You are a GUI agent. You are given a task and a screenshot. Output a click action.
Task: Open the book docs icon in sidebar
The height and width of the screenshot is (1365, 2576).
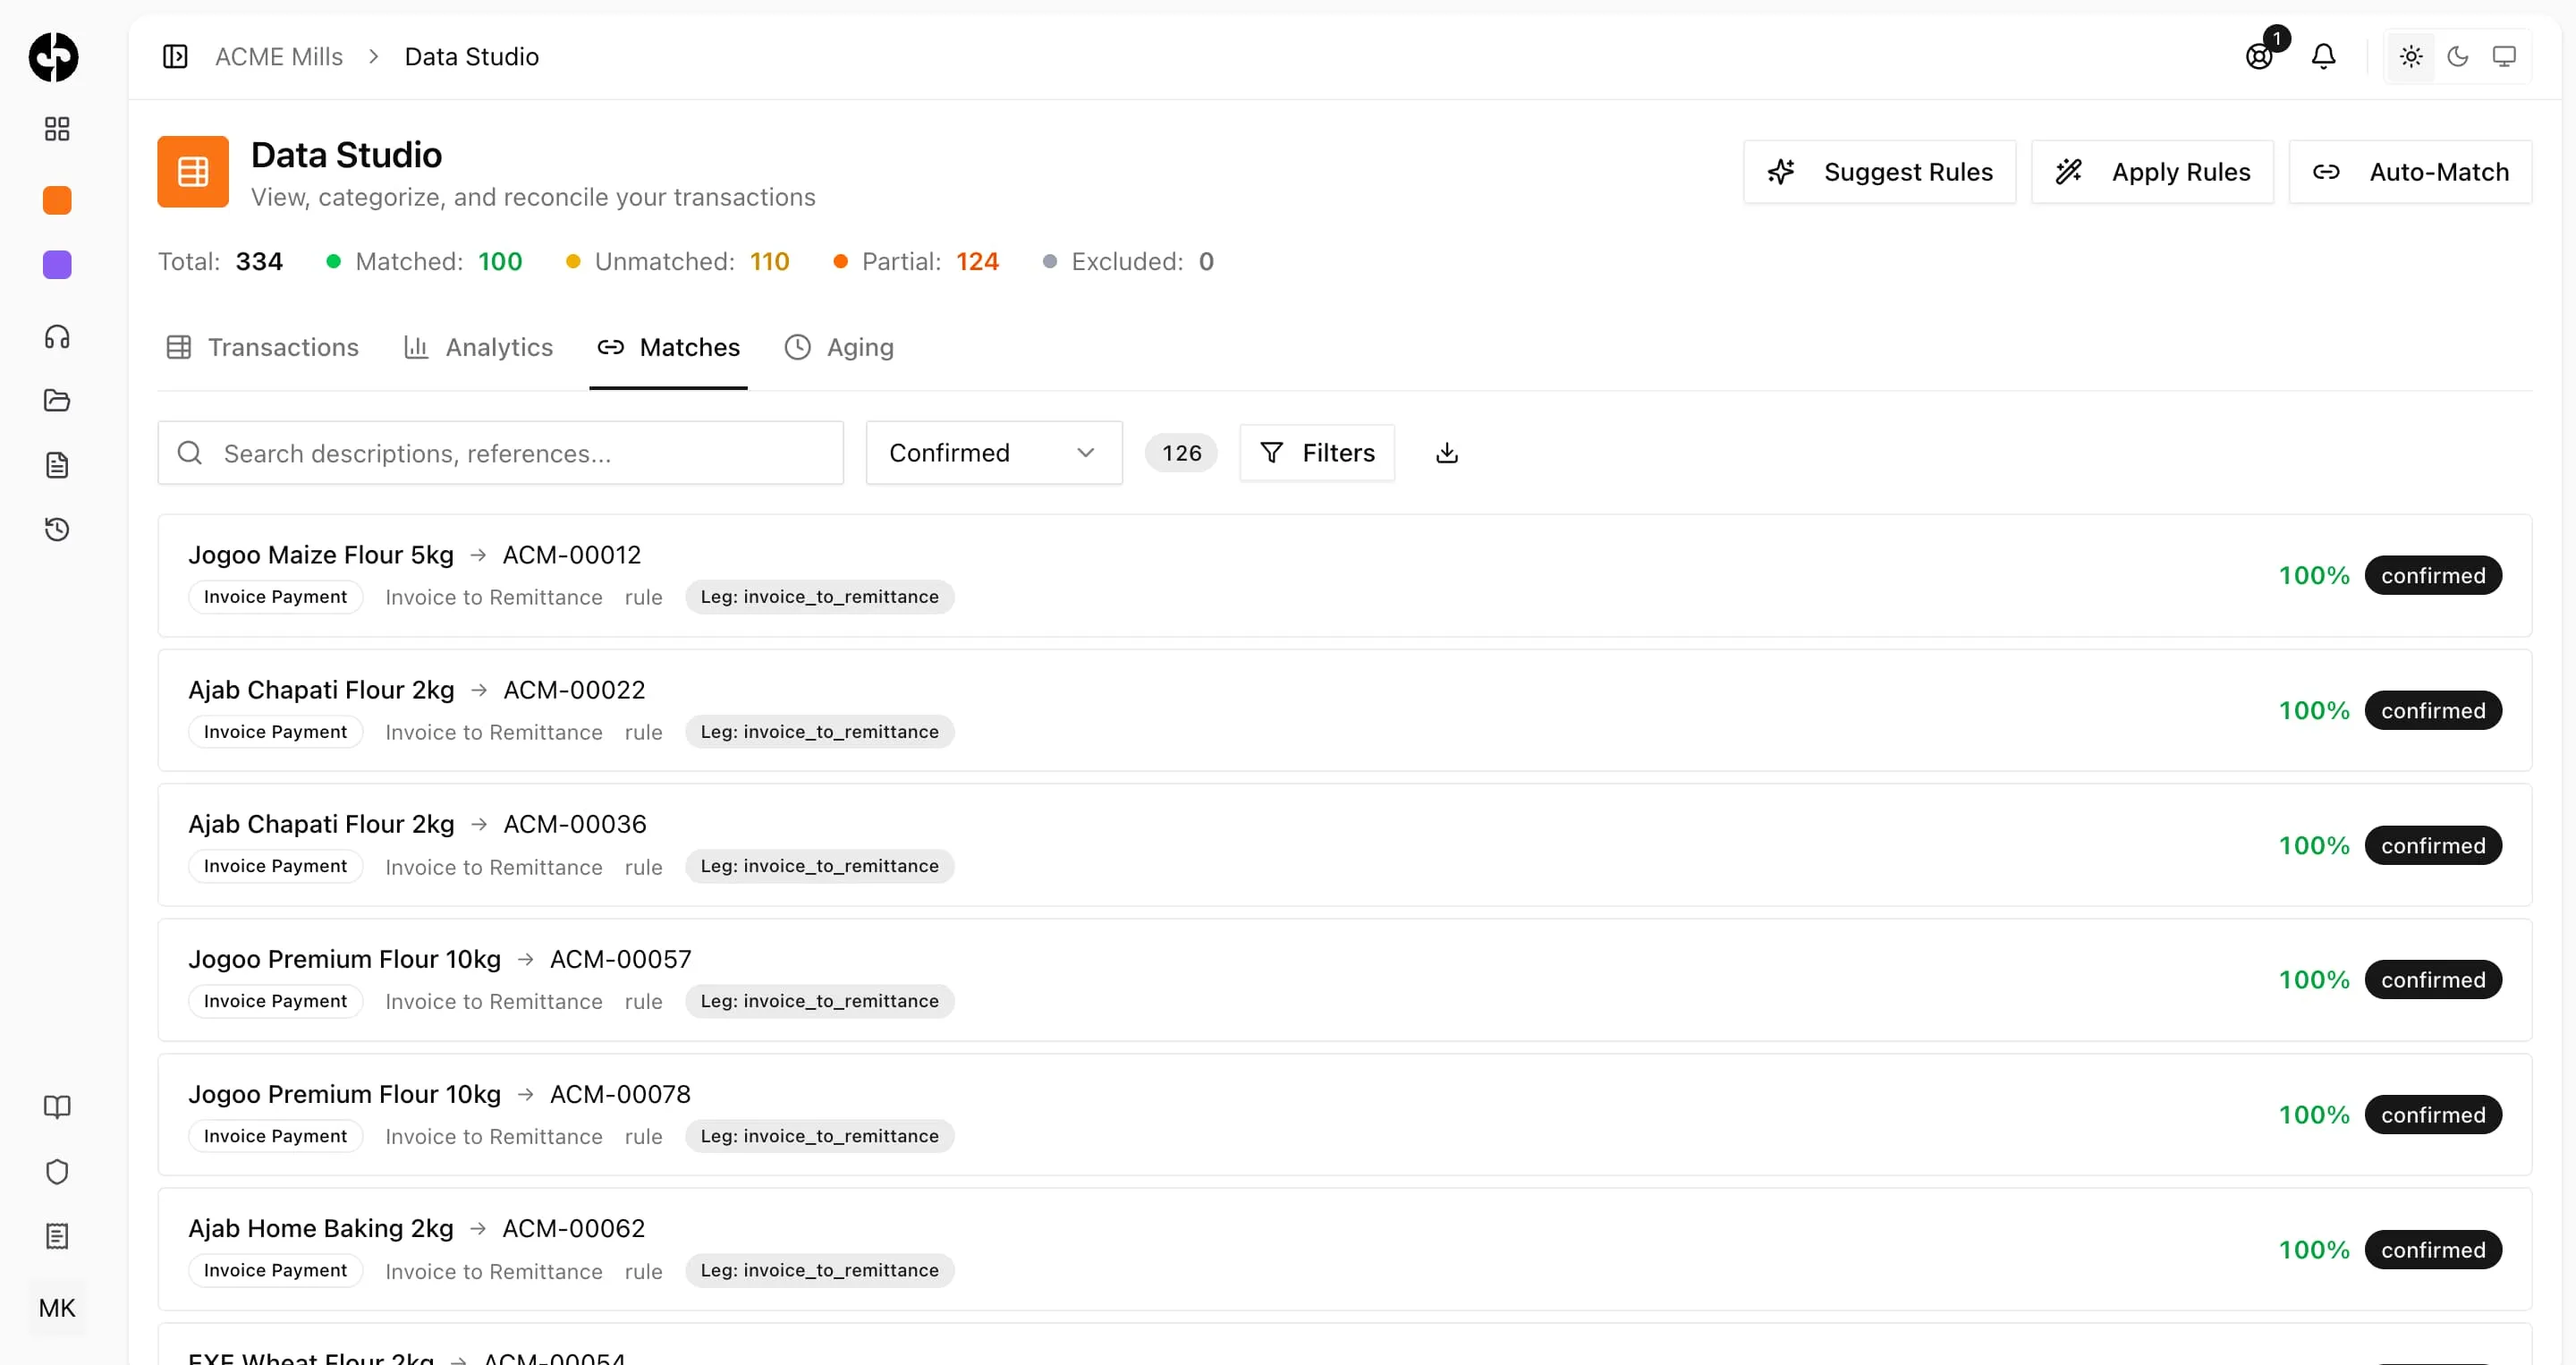click(57, 1107)
